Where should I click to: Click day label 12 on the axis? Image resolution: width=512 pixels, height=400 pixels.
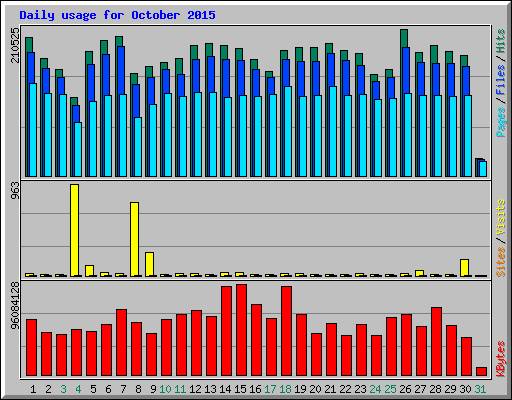195,389
